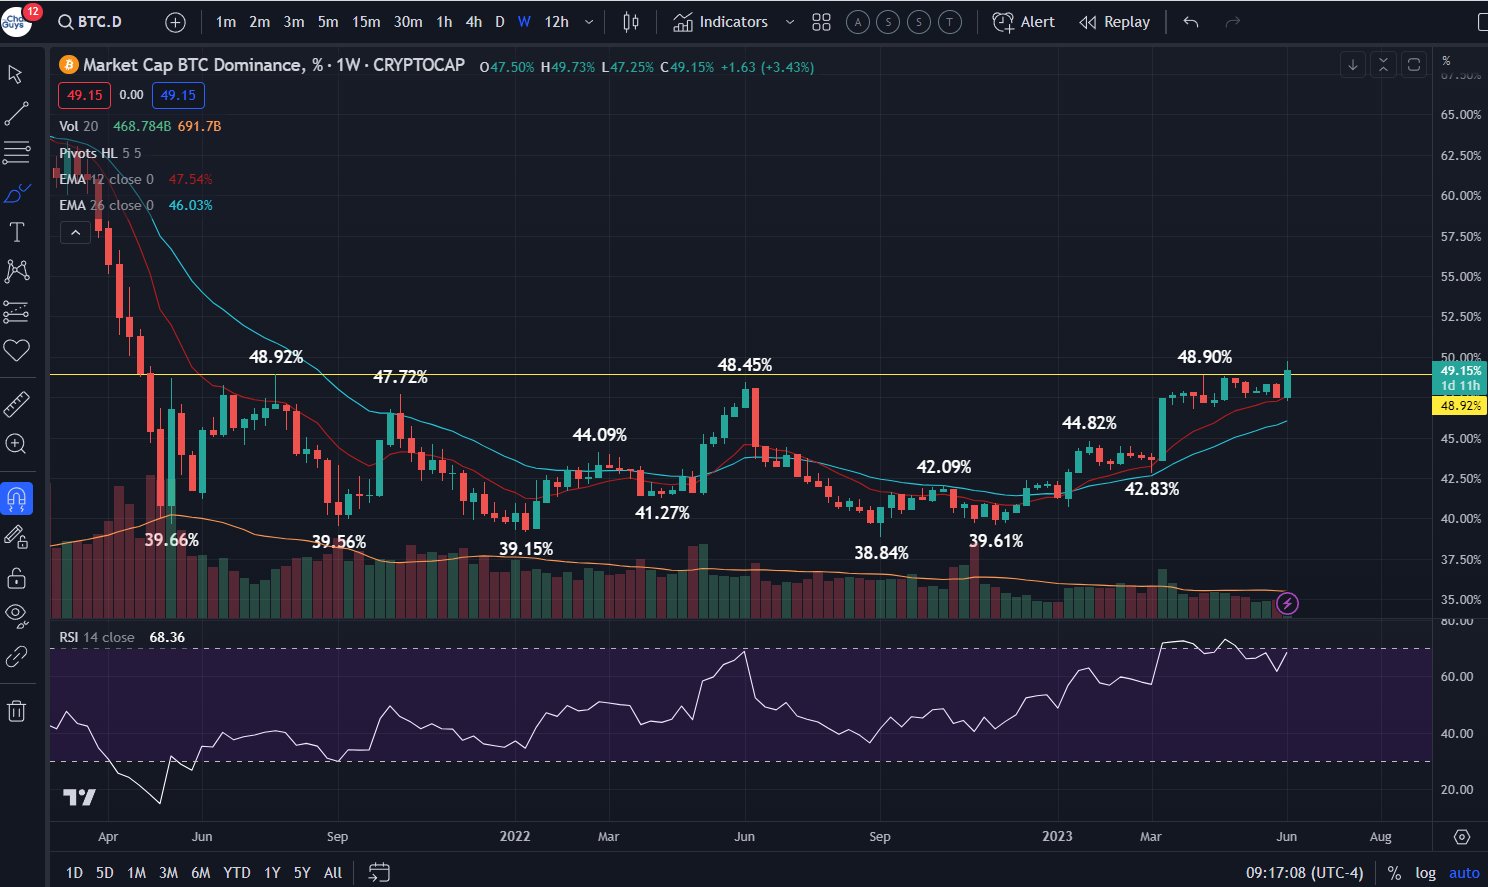Select the 15m timeframe

click(x=366, y=22)
